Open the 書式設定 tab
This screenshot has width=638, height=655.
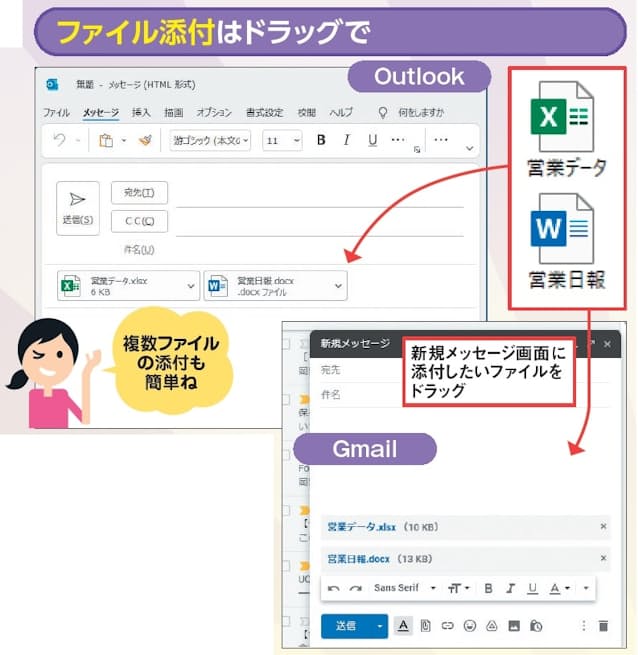pyautogui.click(x=264, y=112)
